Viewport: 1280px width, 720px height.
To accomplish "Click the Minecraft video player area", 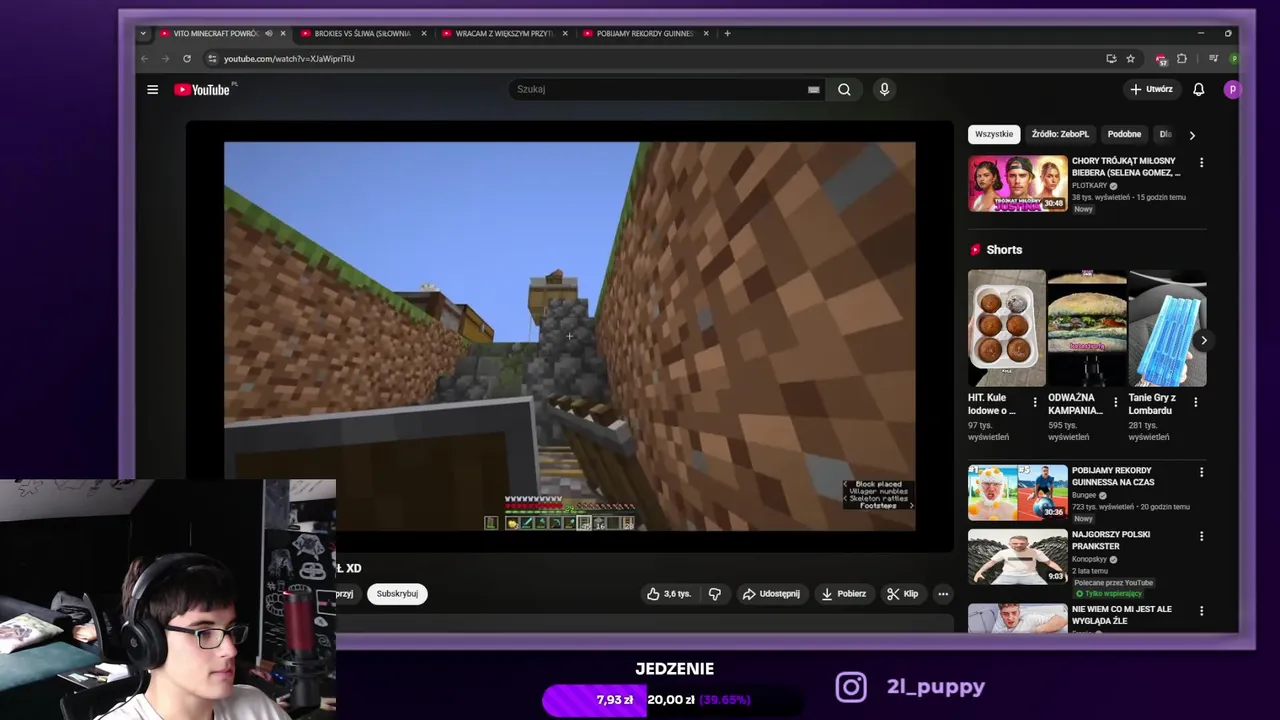I will point(569,335).
